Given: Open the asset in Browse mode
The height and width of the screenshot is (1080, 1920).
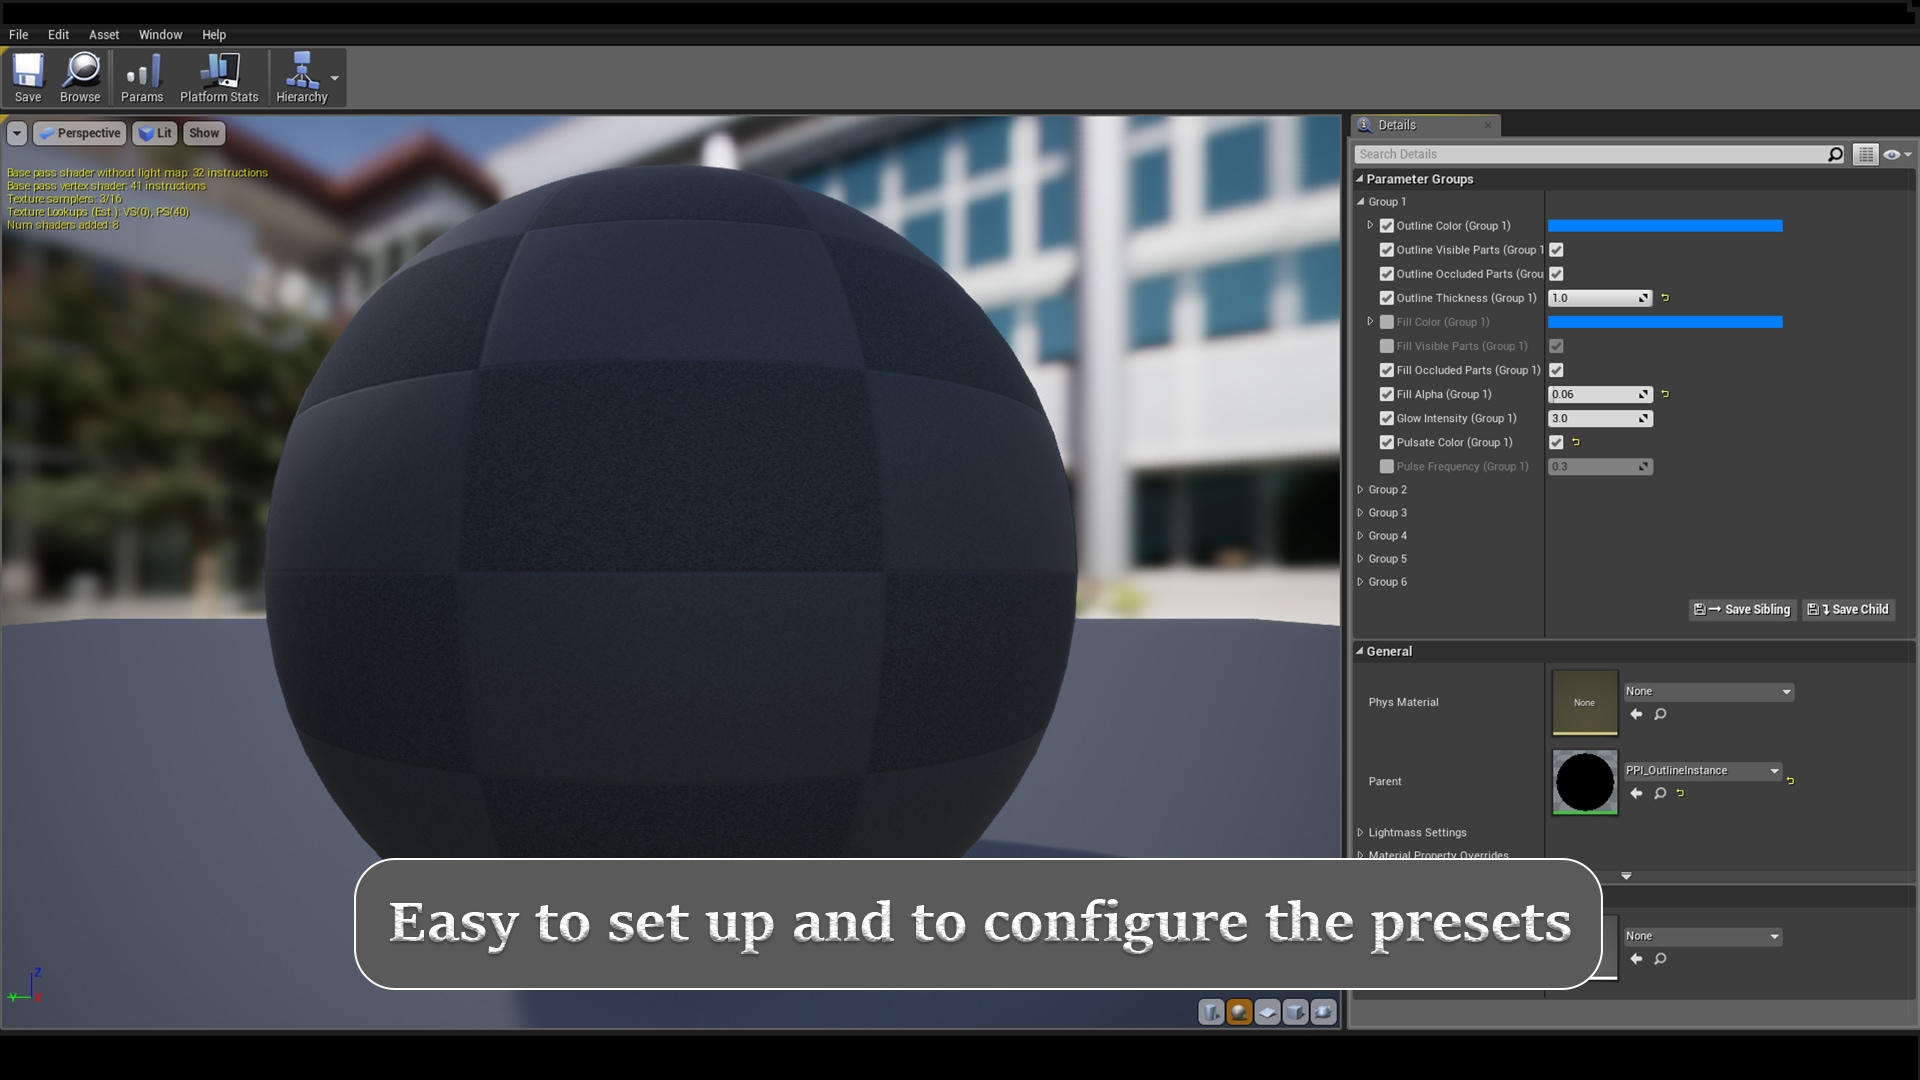Looking at the screenshot, I should coord(80,76).
